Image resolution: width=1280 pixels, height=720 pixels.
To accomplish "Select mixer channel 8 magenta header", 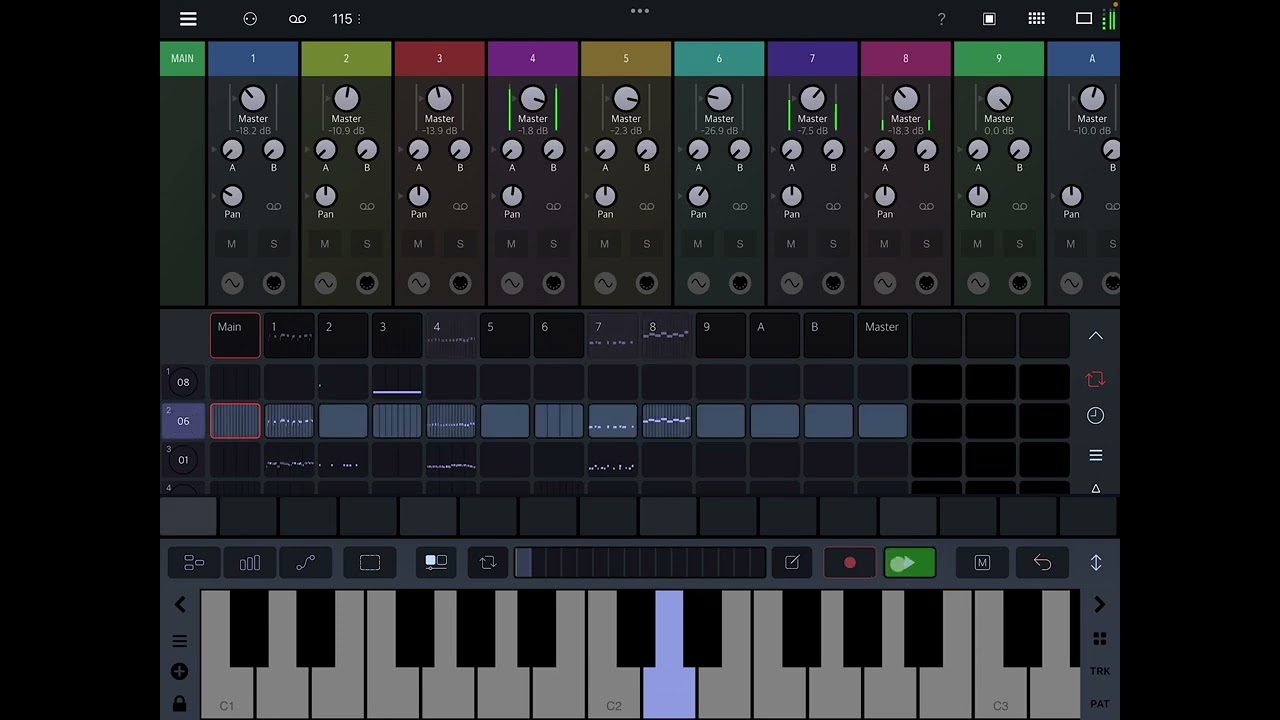I will [x=906, y=59].
